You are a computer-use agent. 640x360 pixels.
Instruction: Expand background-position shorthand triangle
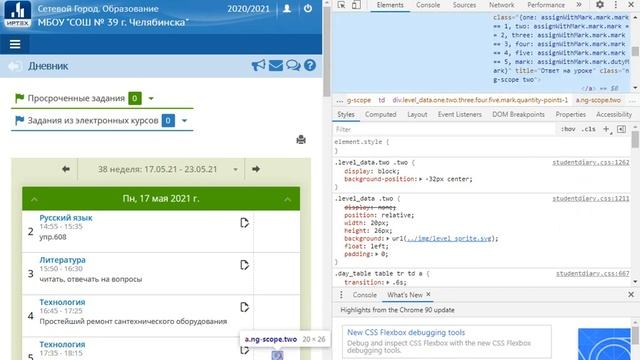tap(421, 179)
